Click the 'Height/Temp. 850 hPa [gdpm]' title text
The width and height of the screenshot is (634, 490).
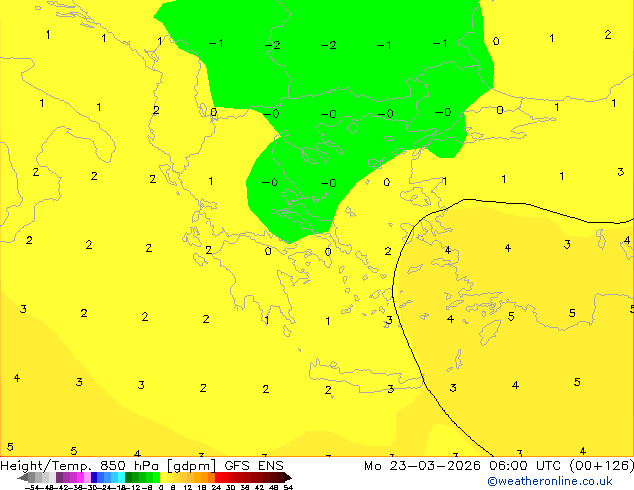click(108, 466)
